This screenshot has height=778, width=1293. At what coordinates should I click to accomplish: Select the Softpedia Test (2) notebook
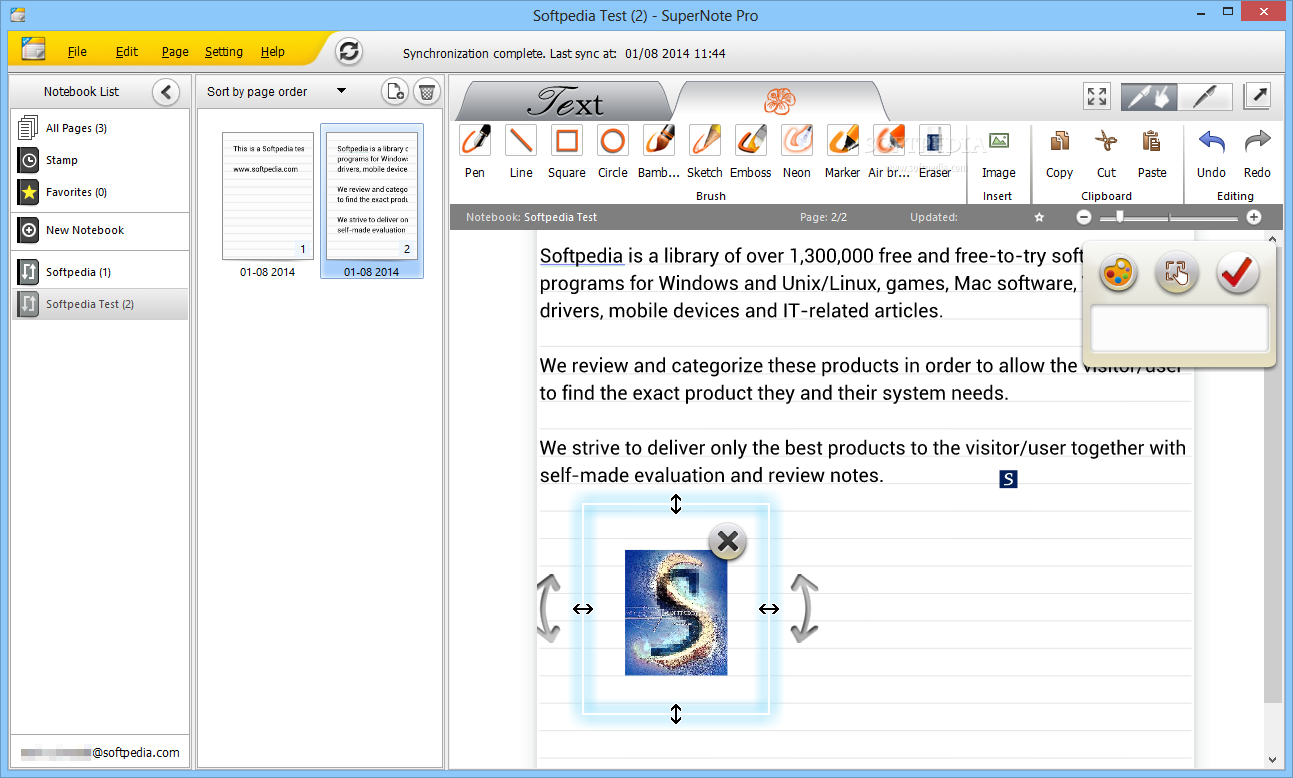point(100,304)
